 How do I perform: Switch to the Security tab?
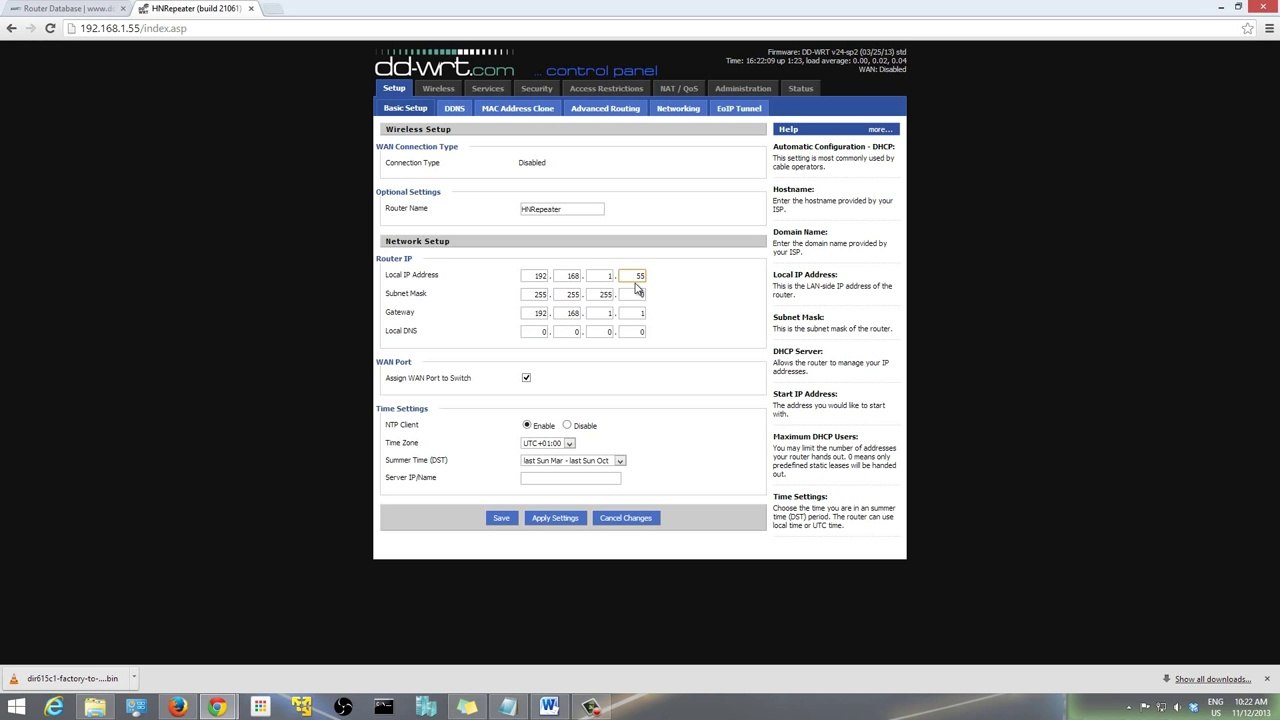537,89
